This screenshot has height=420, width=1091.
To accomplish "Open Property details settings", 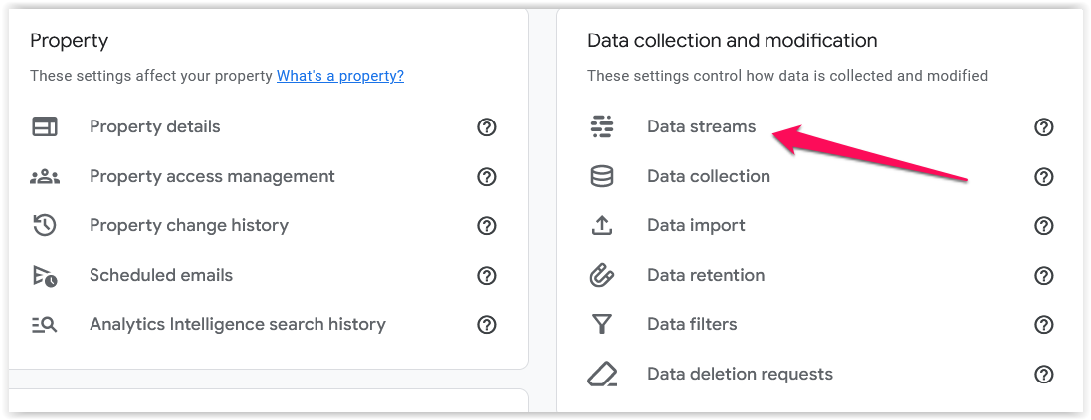I will 155,127.
